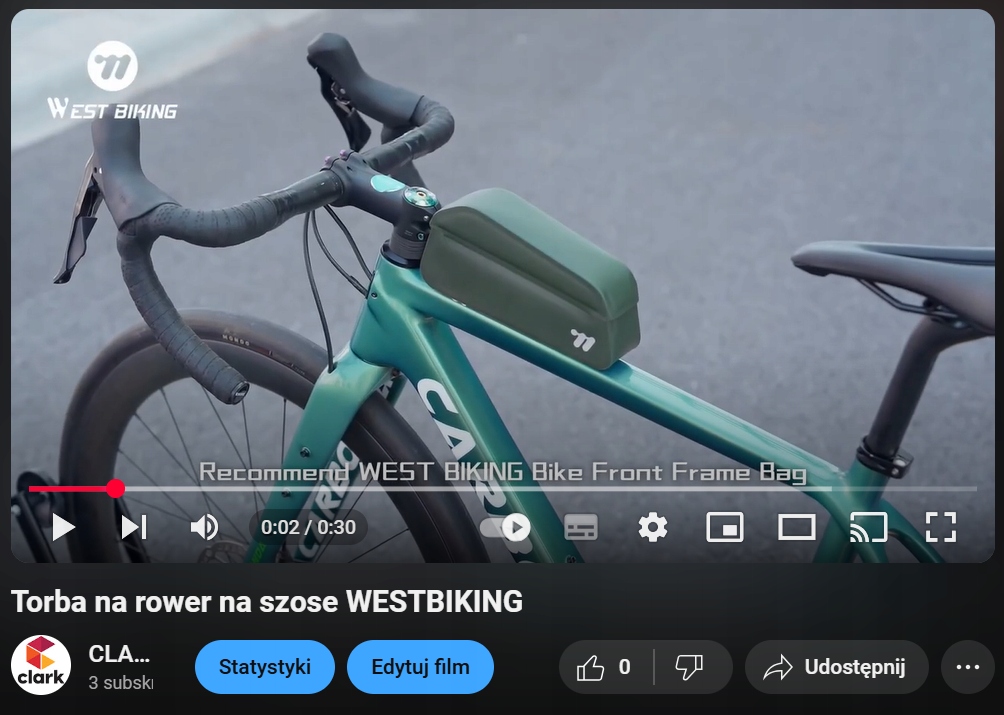Image resolution: width=1004 pixels, height=715 pixels.
Task: Skip to the next video
Action: 134,527
